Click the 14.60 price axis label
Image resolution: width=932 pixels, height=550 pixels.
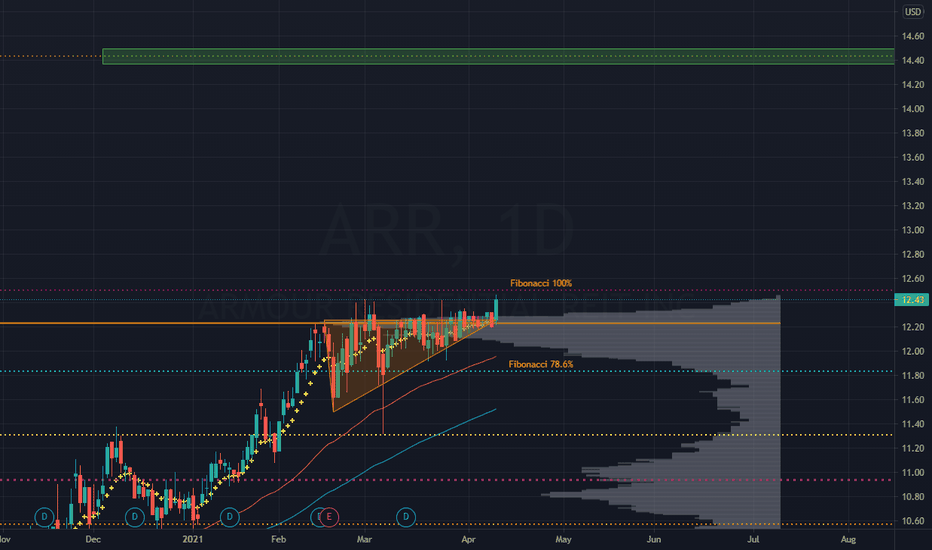click(x=912, y=36)
